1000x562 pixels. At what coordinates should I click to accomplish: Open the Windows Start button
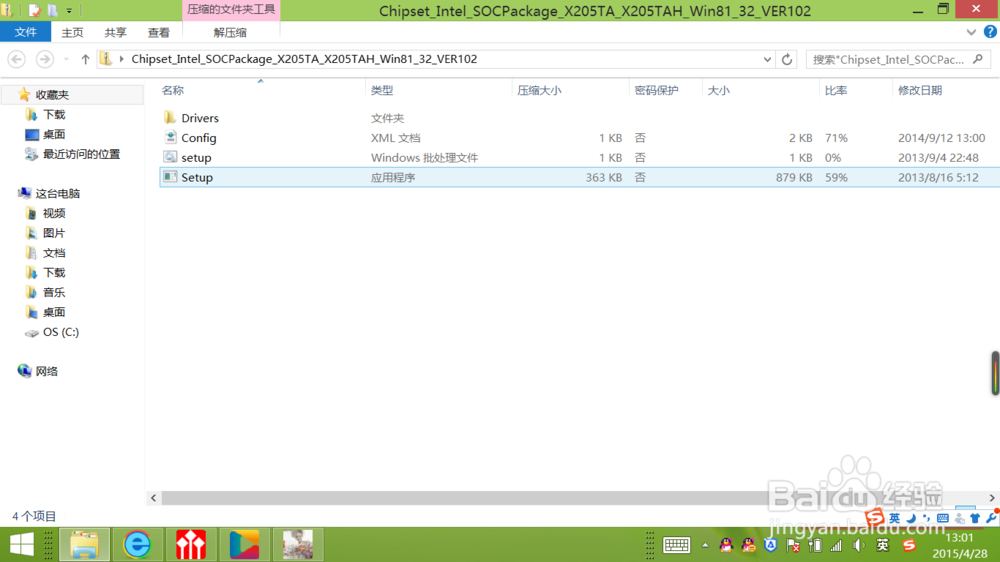(22, 545)
